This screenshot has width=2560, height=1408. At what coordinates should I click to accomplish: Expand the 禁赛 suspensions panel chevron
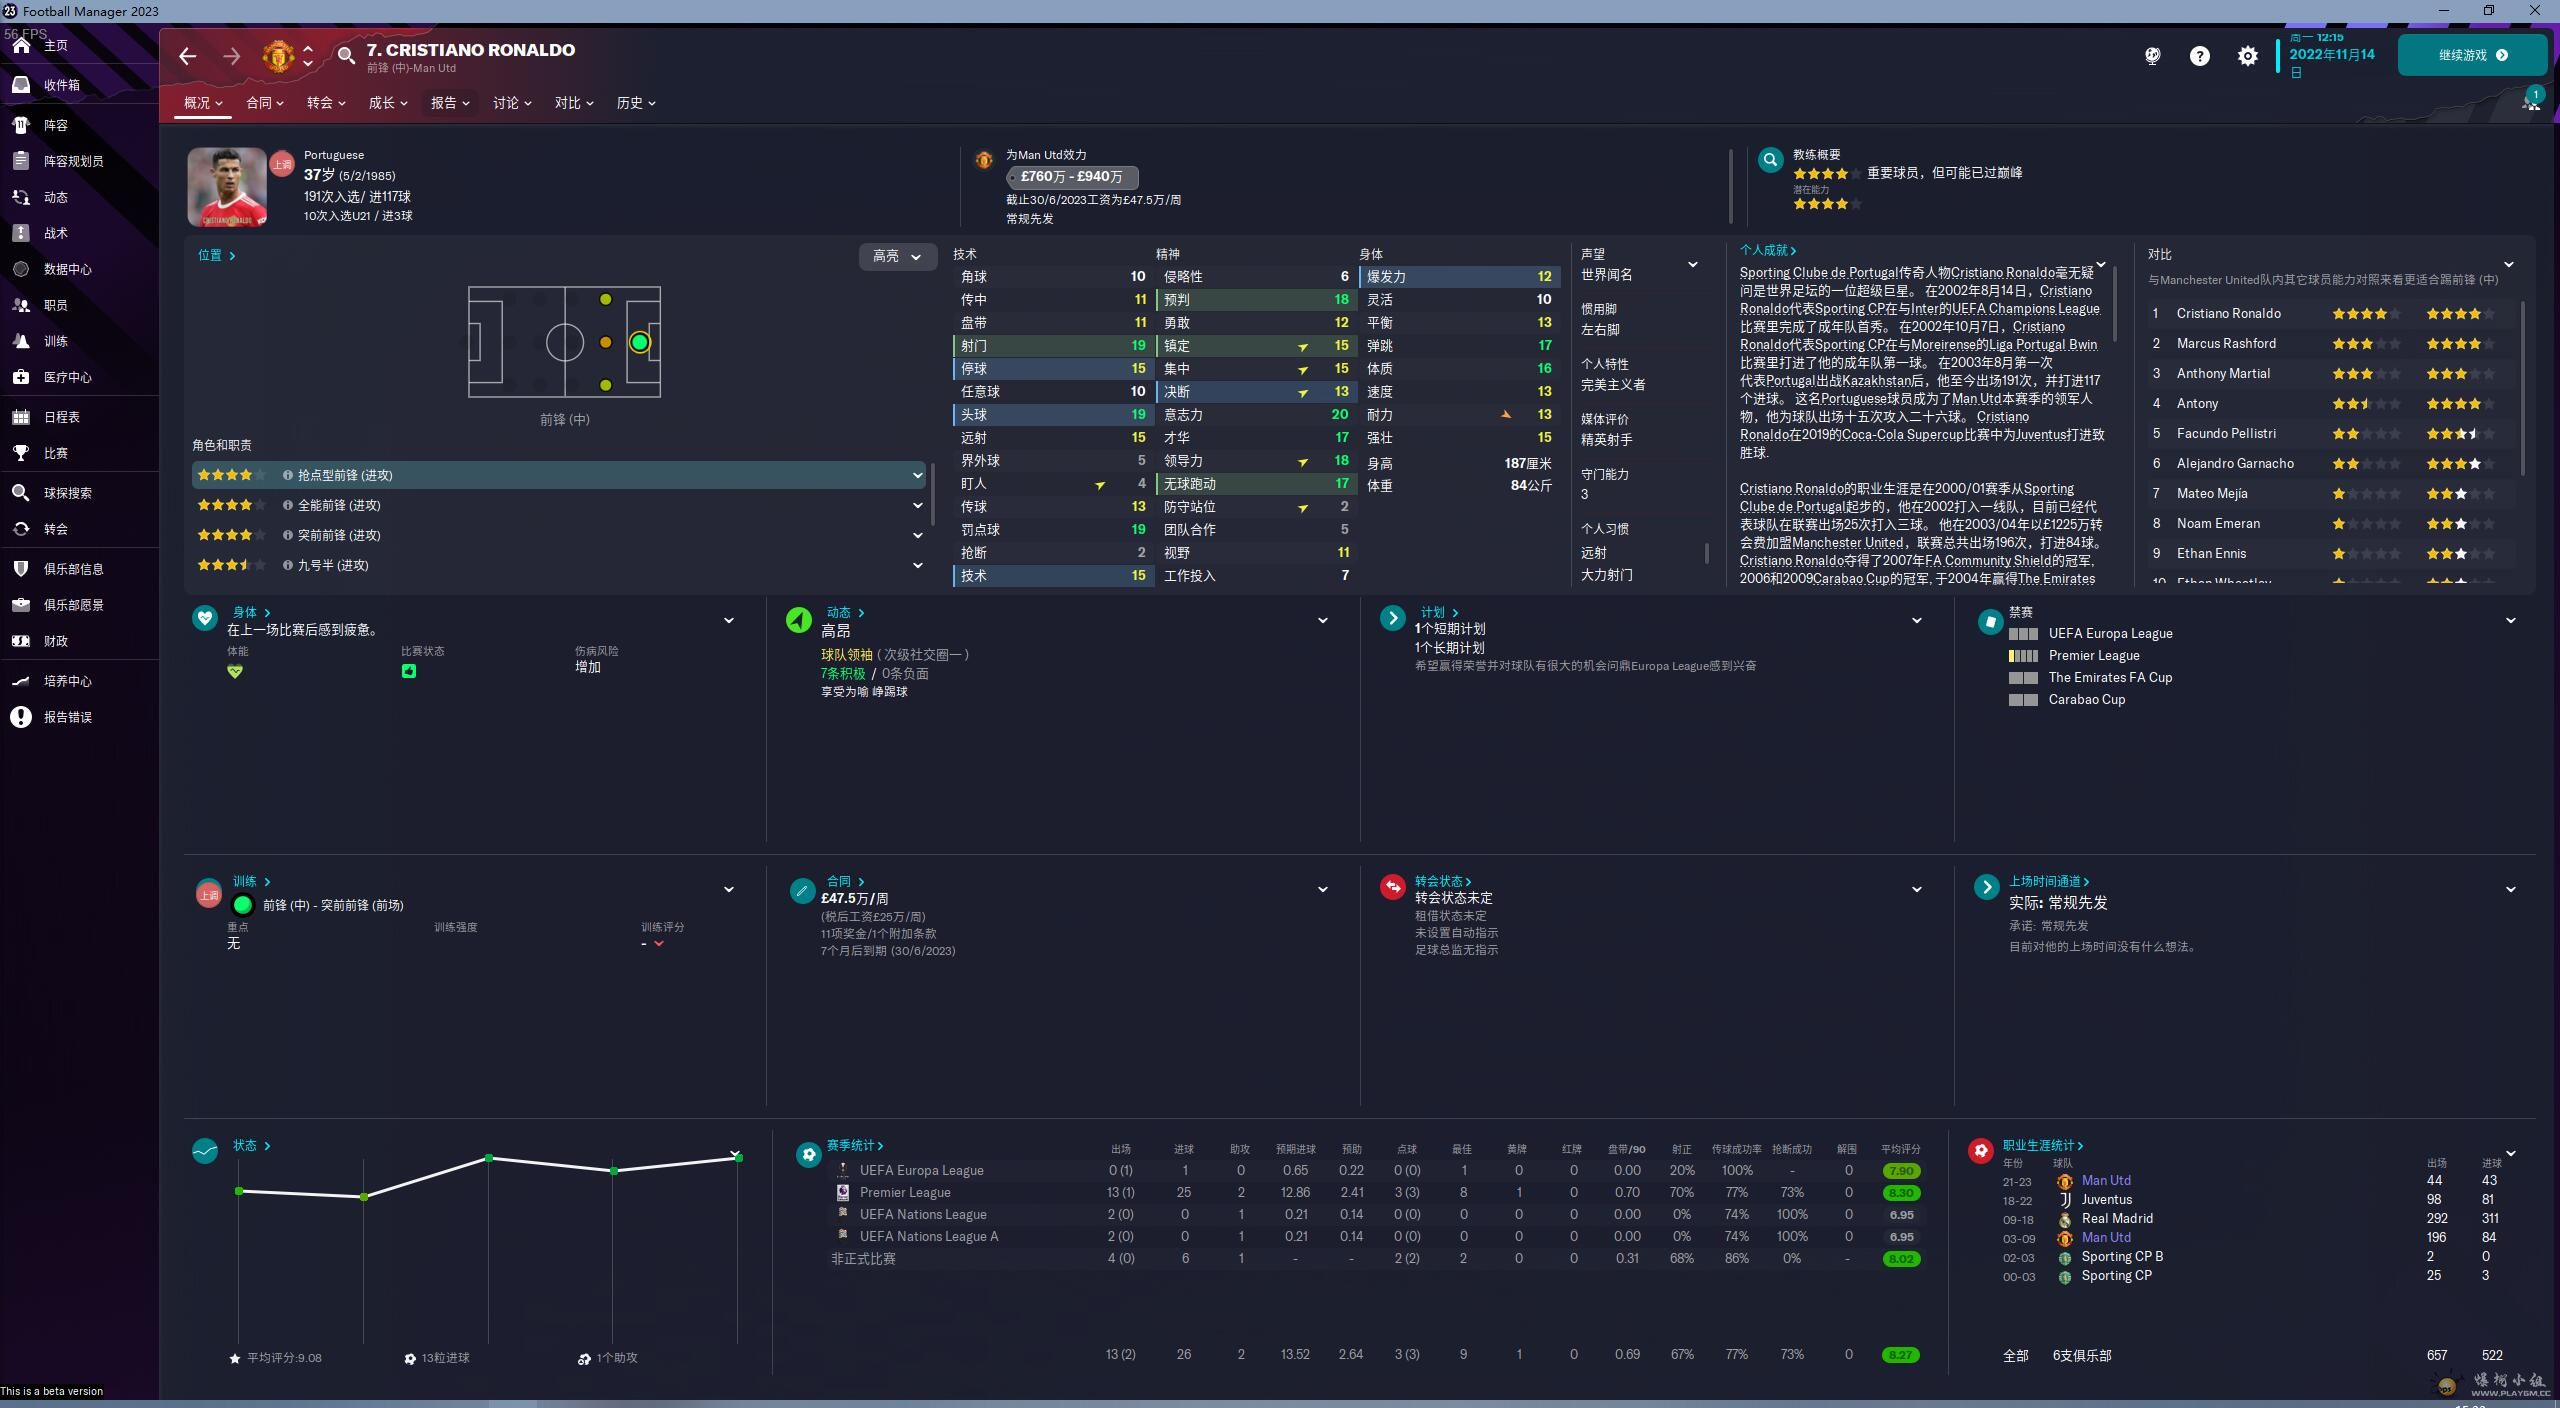coord(2511,621)
